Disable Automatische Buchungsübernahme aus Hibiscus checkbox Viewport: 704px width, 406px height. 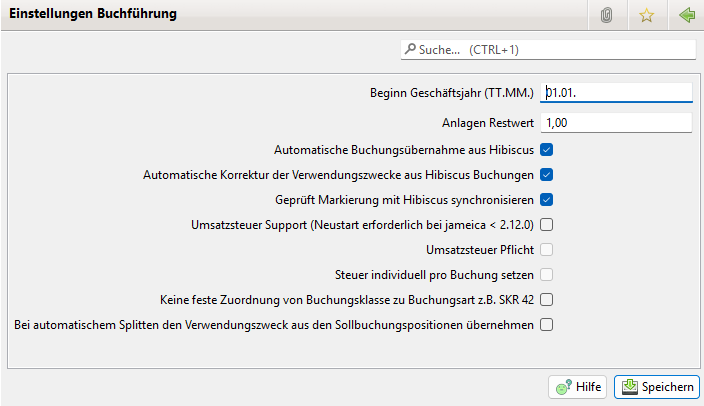(x=547, y=150)
